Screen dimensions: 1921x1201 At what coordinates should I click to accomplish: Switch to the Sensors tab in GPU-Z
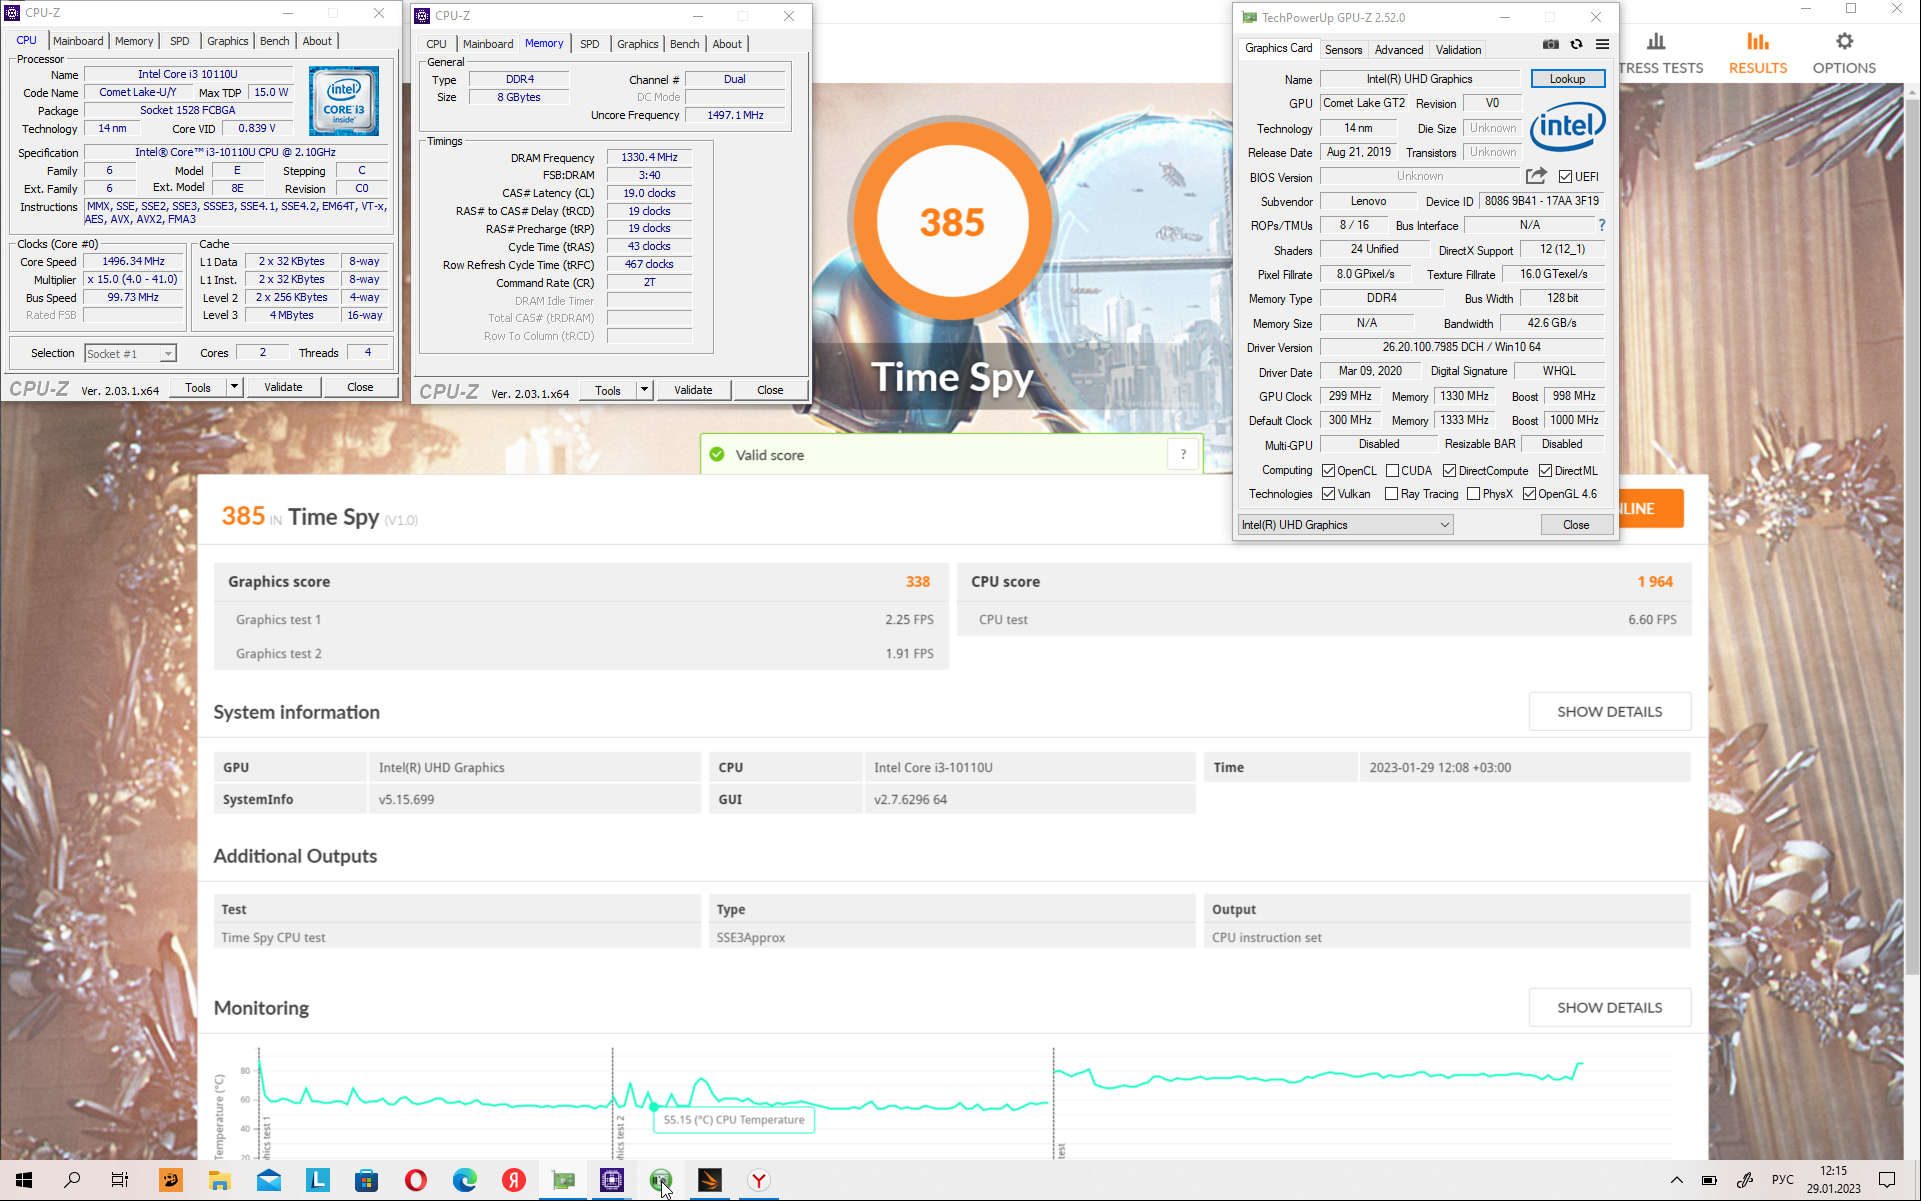click(1343, 50)
